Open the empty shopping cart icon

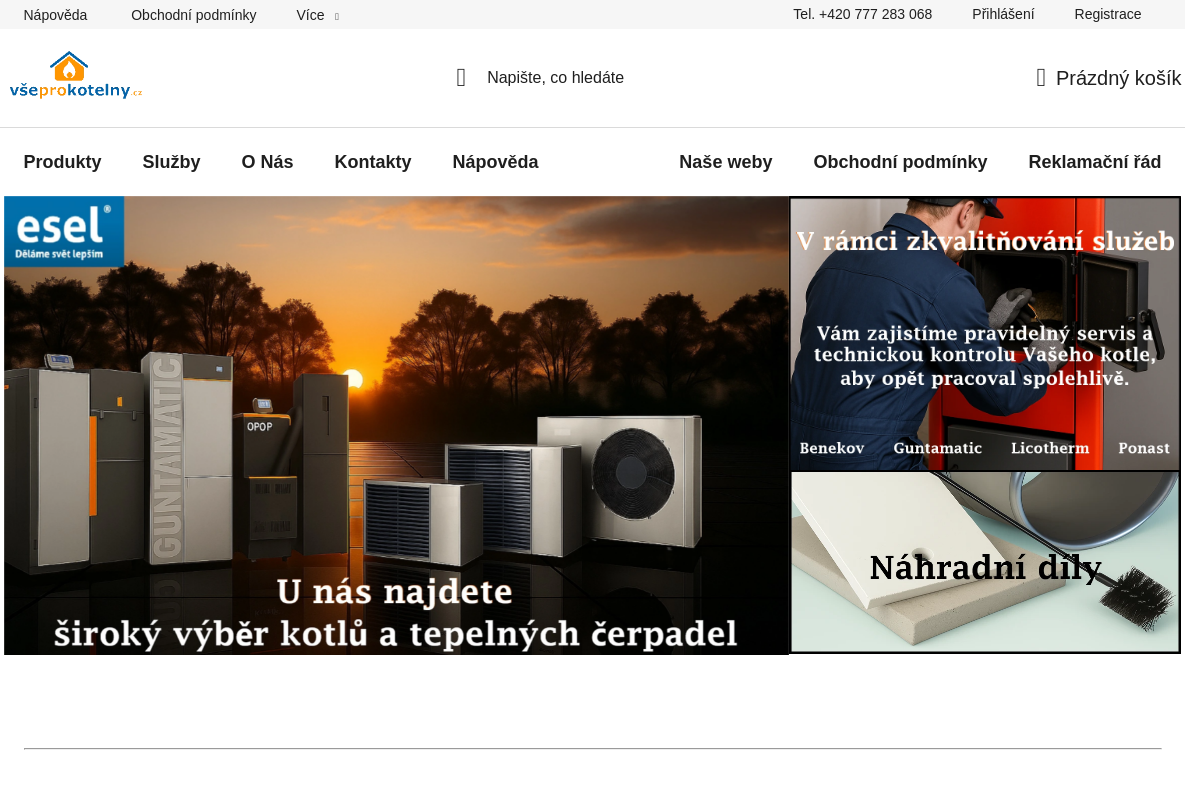pyautogui.click(x=1039, y=77)
